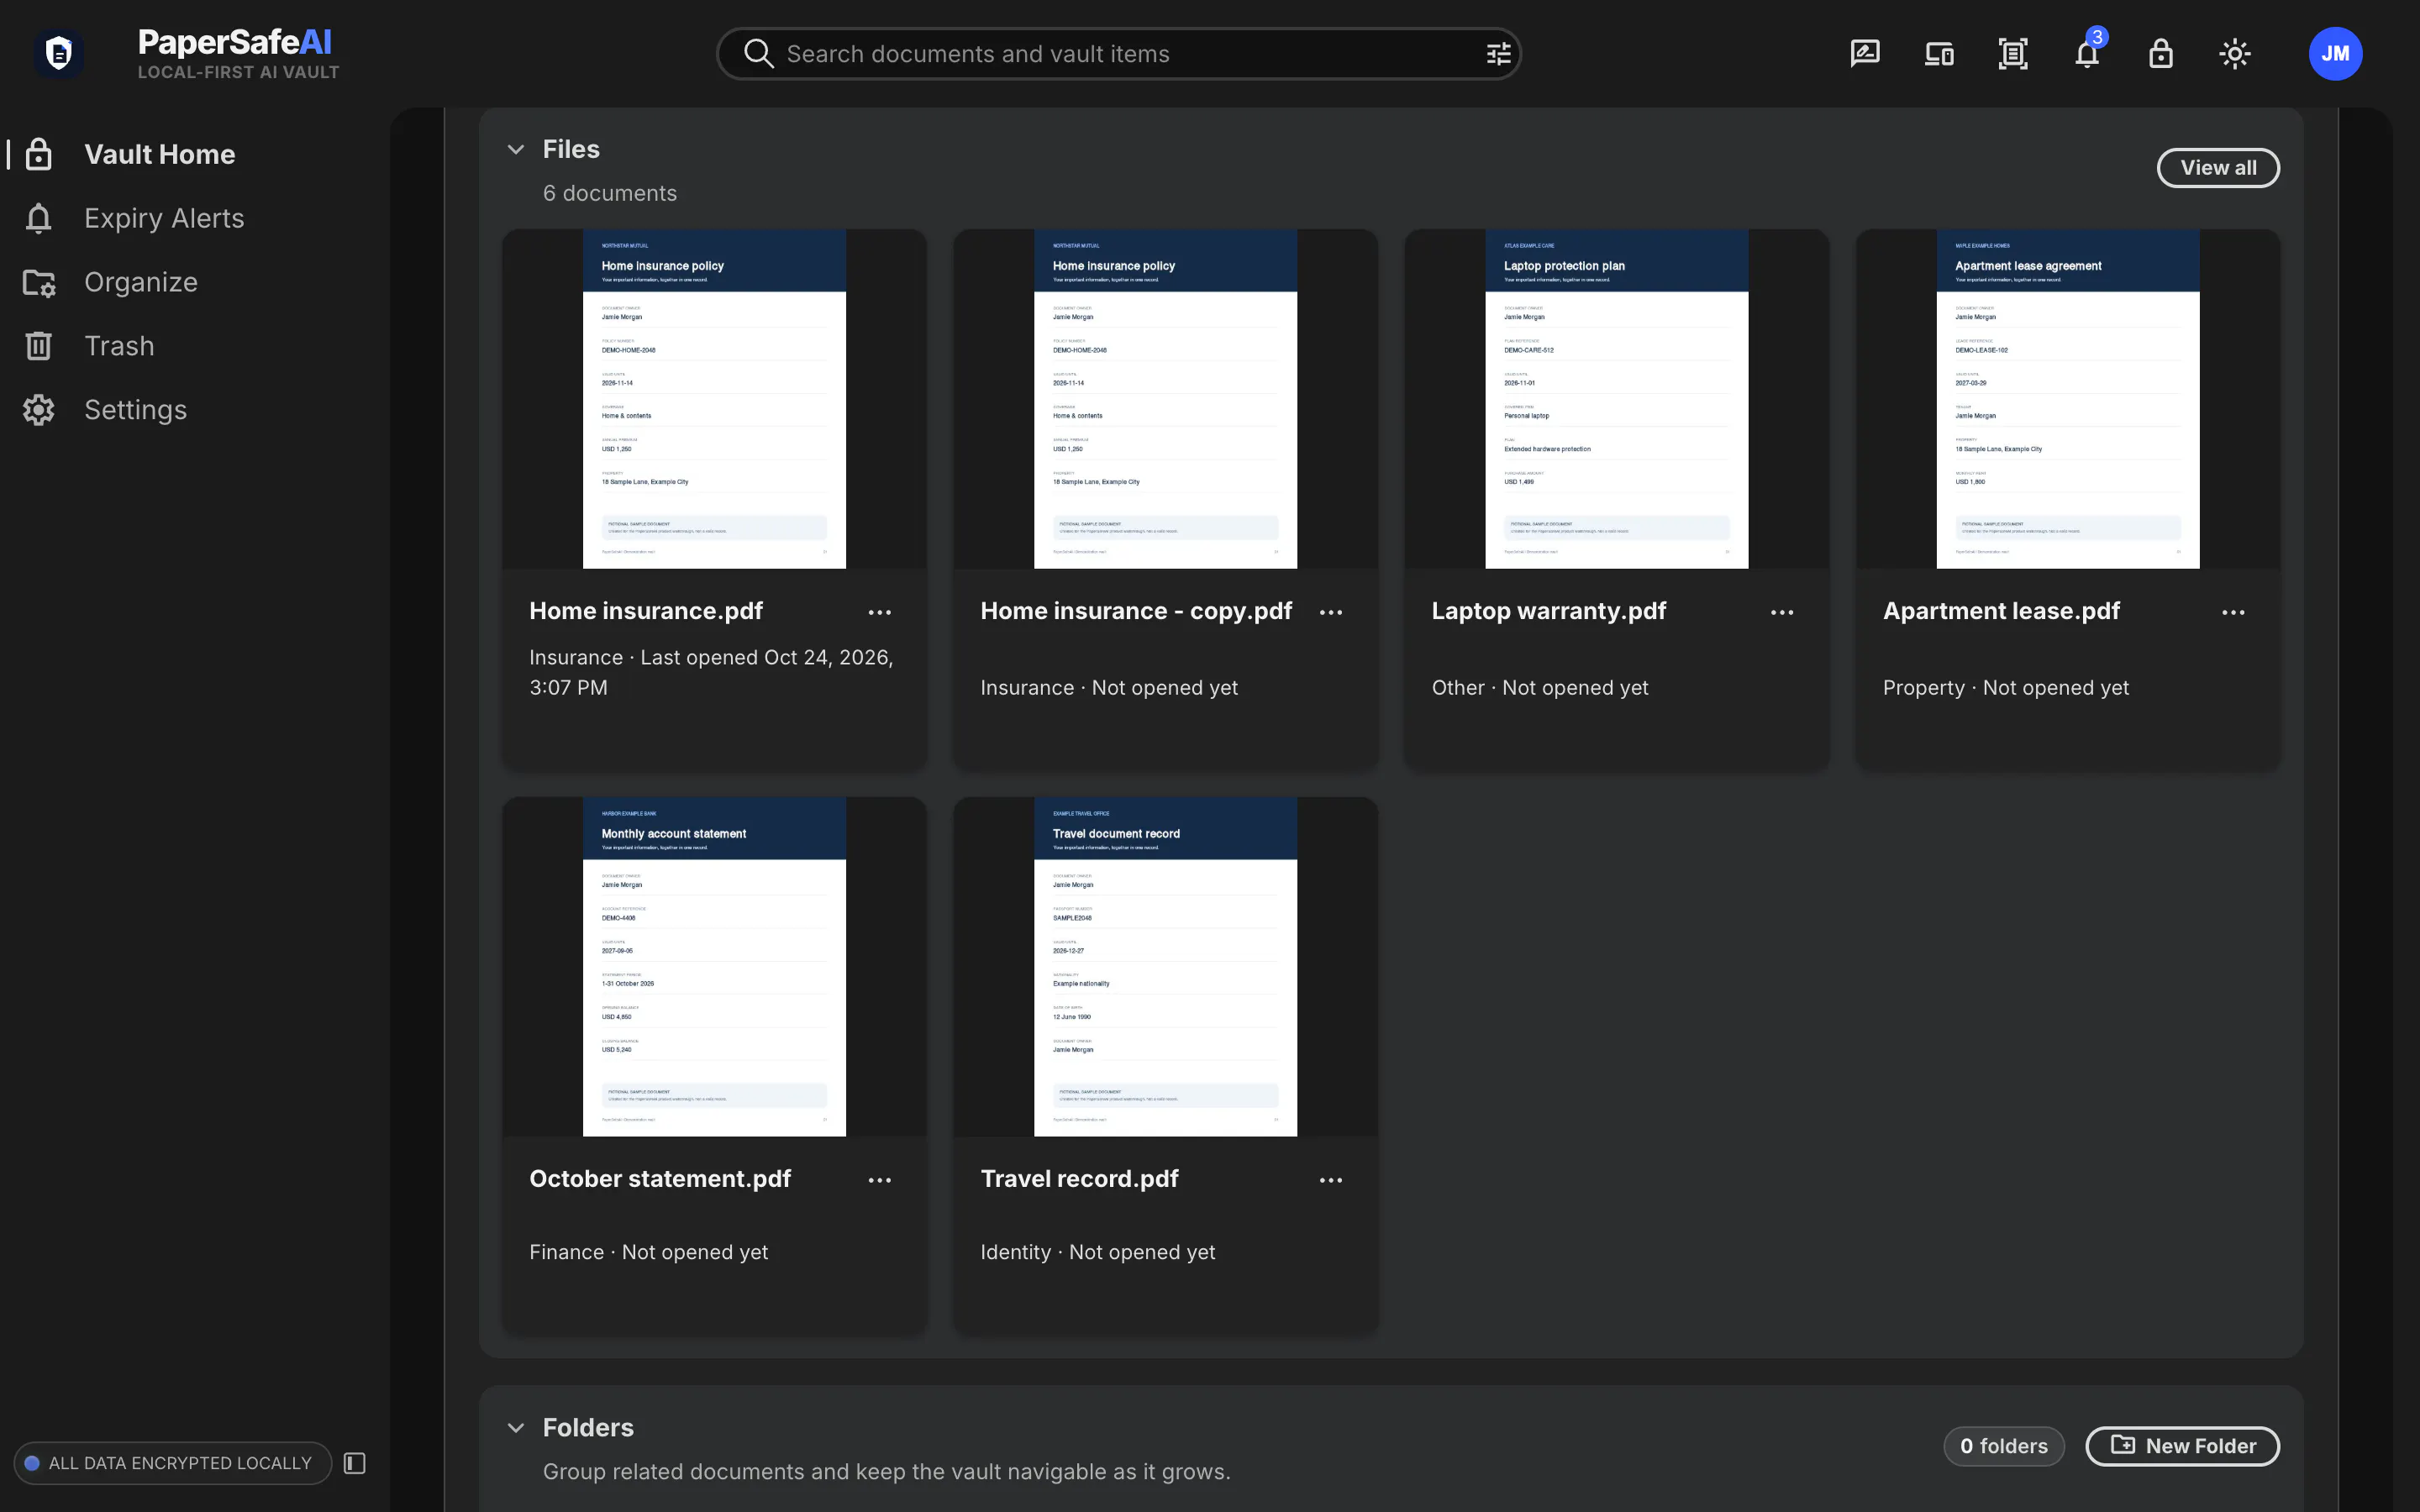Open Laptop warranty.pdf thumbnail
This screenshot has height=1512, width=2420.
click(x=1617, y=399)
